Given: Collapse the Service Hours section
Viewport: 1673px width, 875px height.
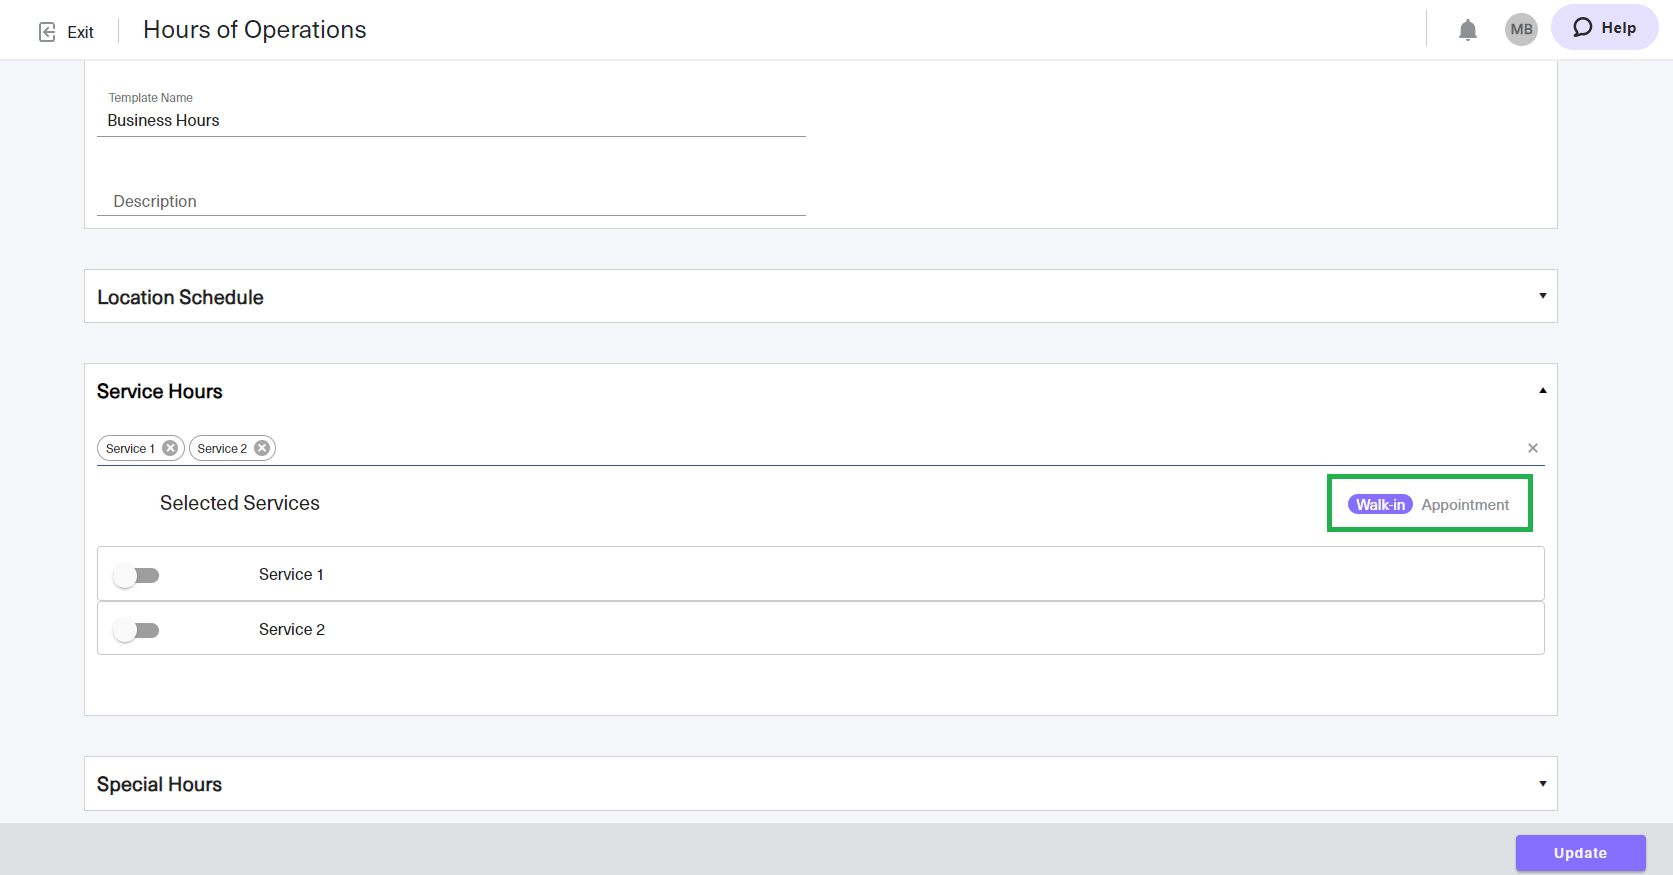Looking at the screenshot, I should coord(1542,391).
